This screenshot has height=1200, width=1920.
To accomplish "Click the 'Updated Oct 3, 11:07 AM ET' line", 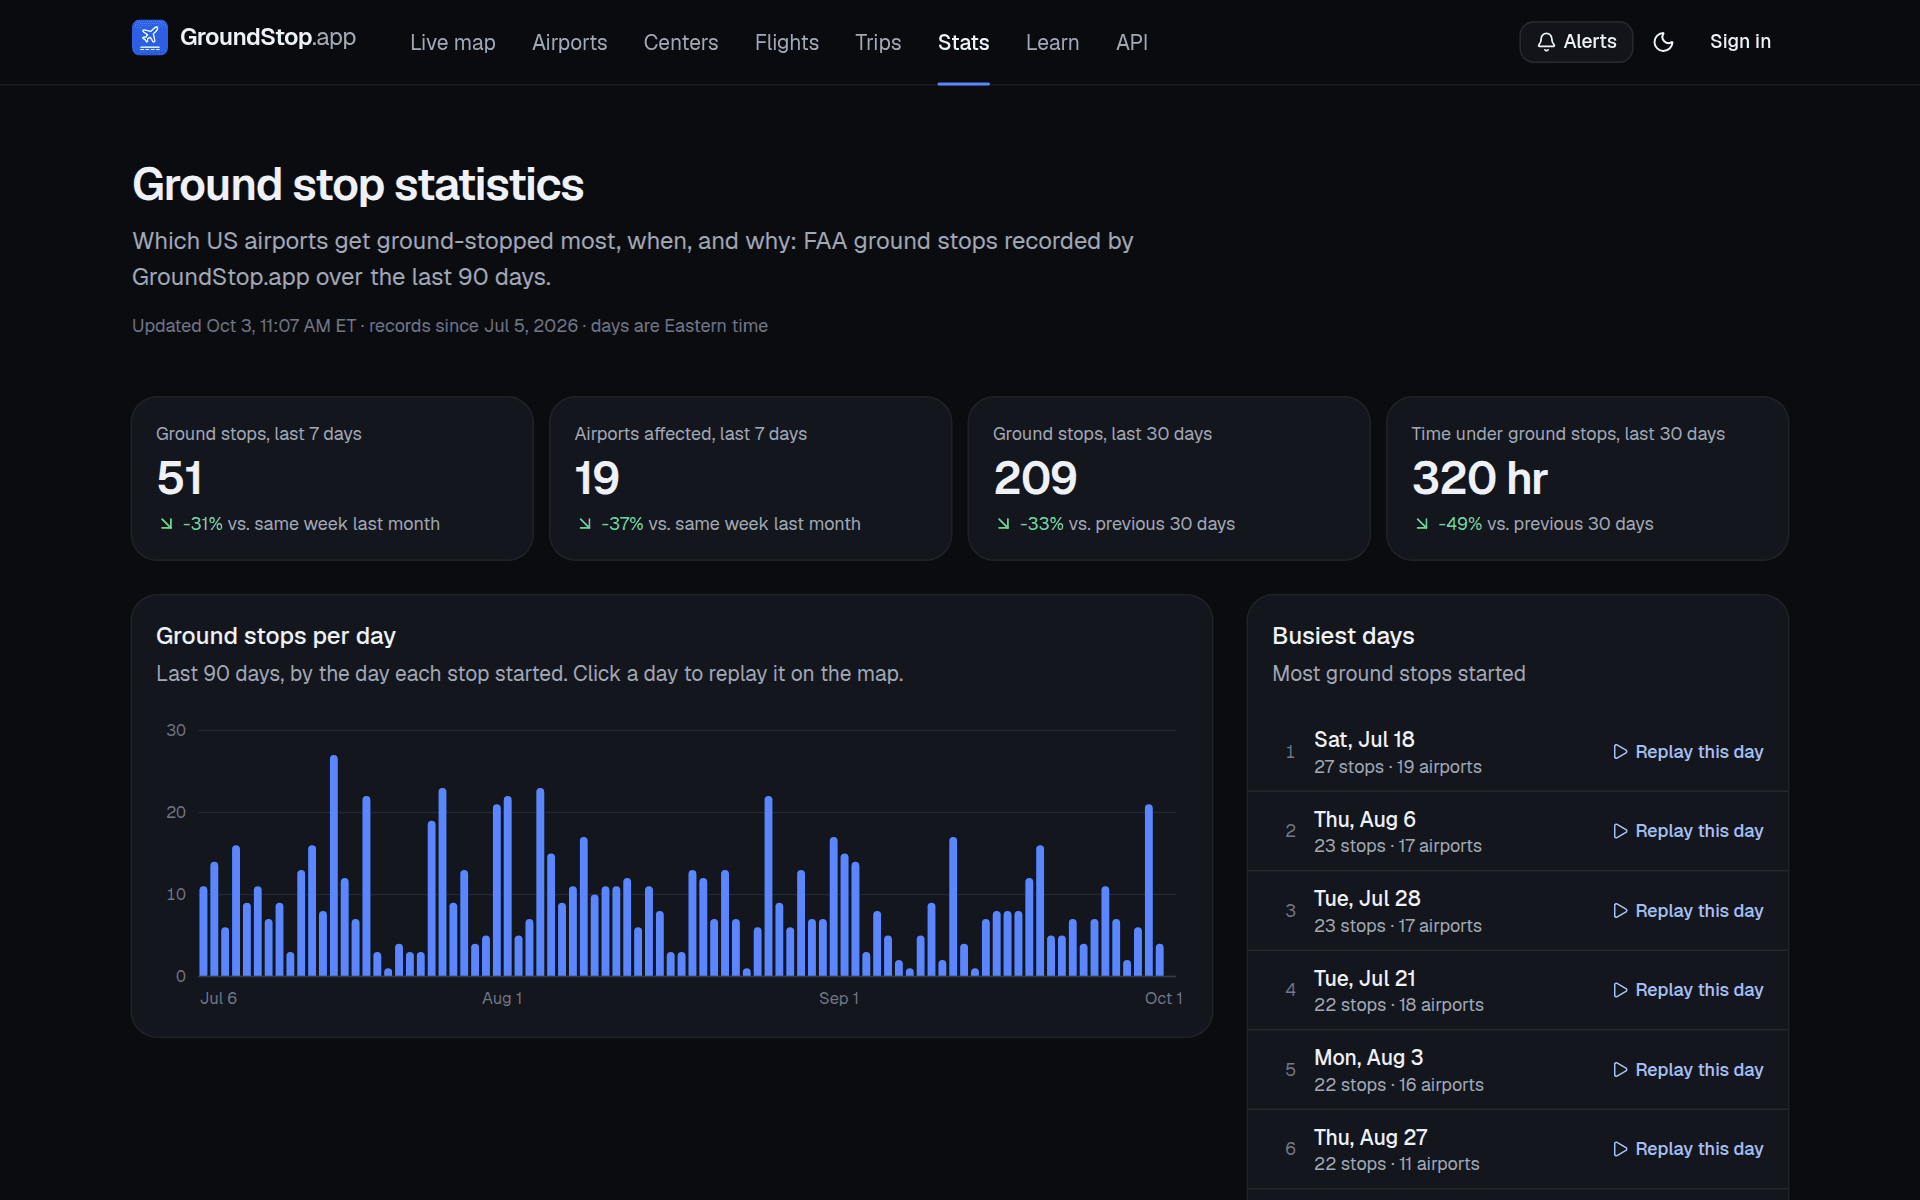I will pos(450,326).
